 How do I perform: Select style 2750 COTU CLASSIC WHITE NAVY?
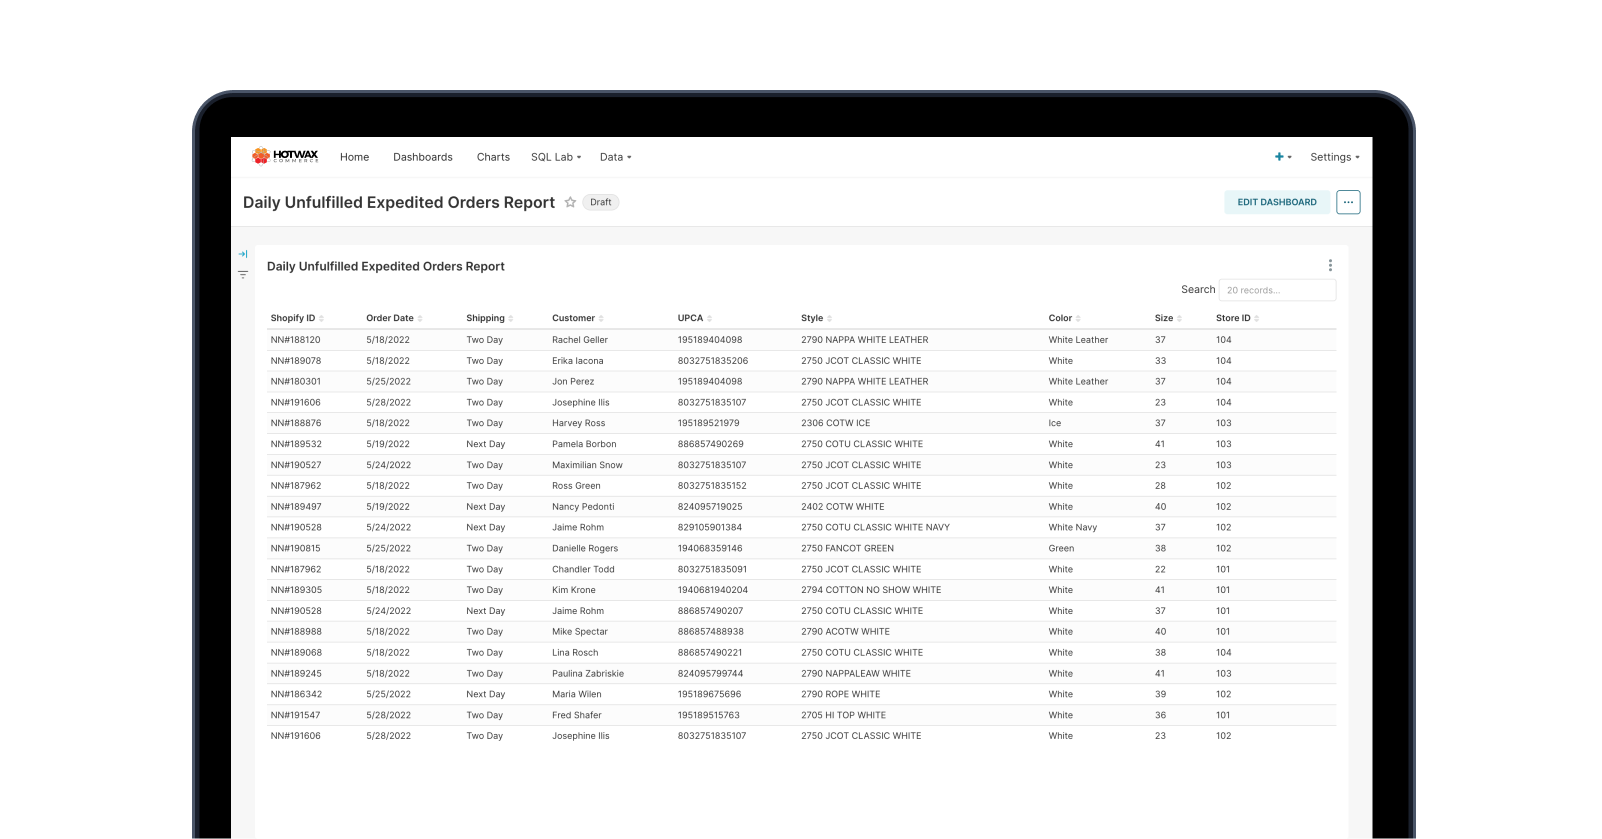(875, 527)
